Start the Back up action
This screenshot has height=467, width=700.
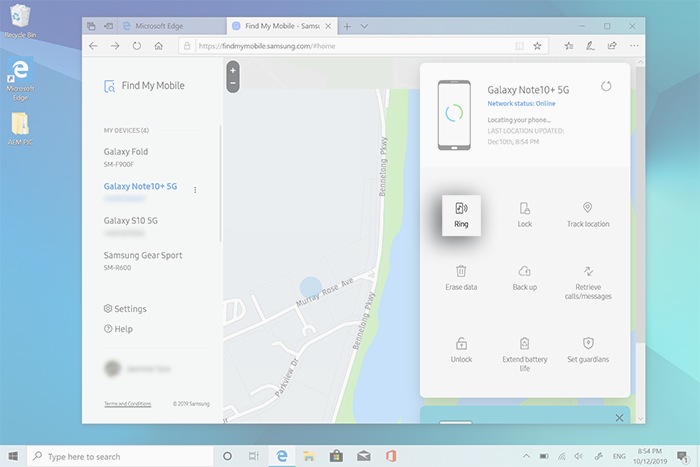525,278
